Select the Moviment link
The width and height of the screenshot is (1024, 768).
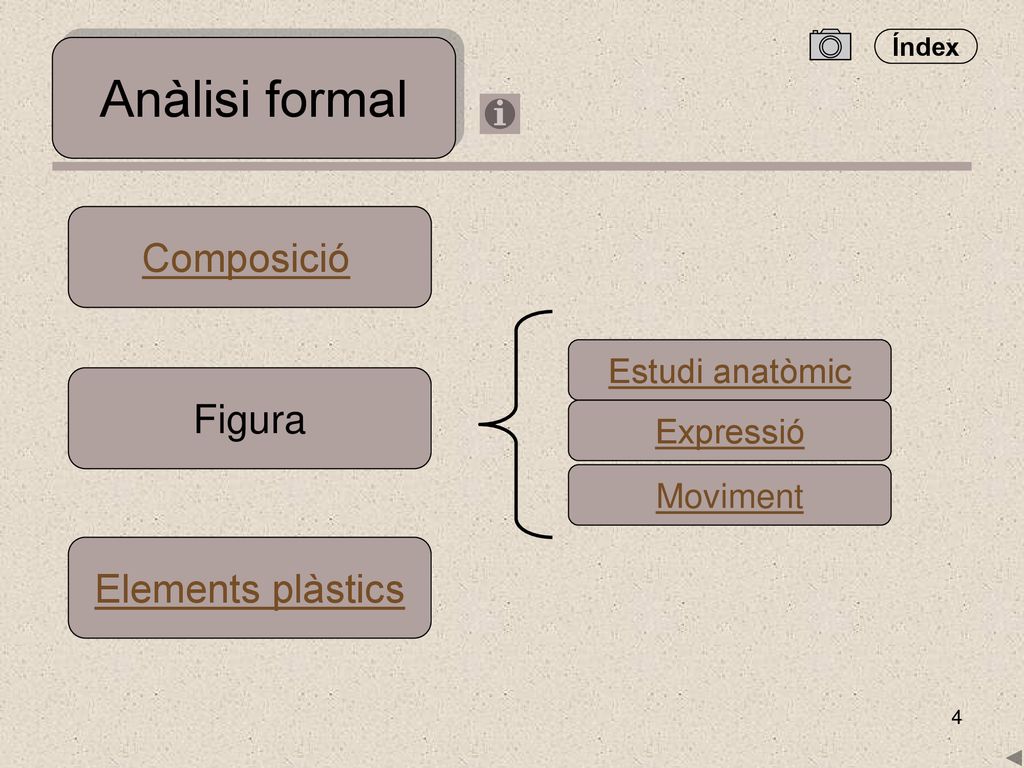(x=729, y=496)
